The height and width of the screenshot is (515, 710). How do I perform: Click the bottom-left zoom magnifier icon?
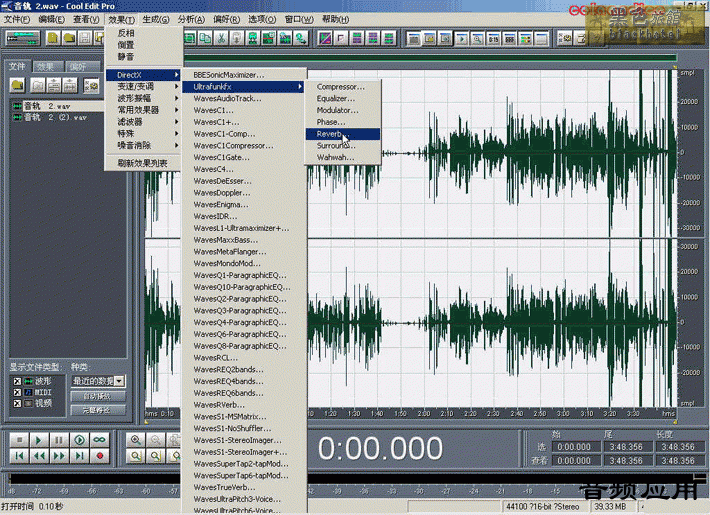135,456
